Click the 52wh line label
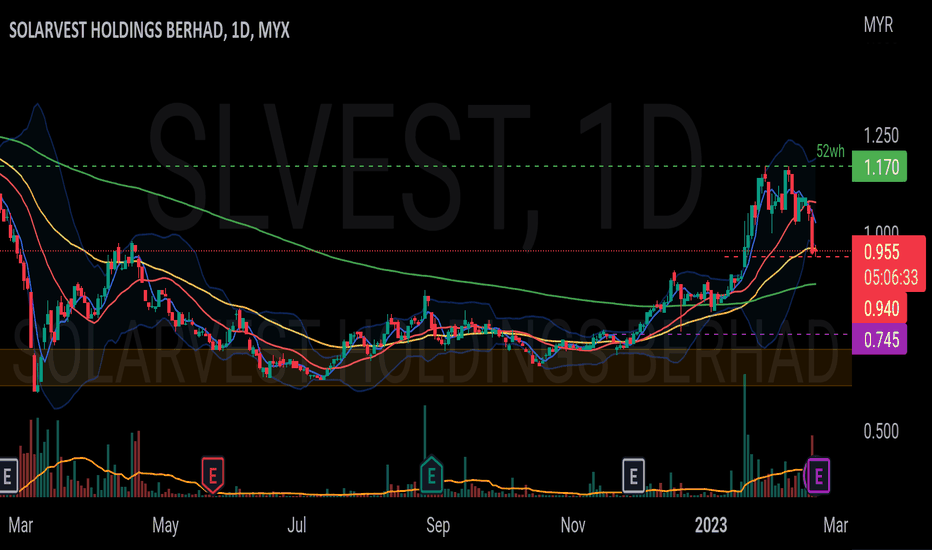The width and height of the screenshot is (932, 550). click(830, 151)
